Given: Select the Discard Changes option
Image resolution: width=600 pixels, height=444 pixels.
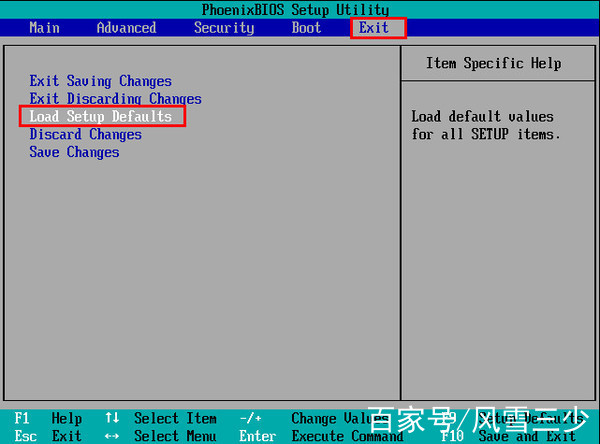Looking at the screenshot, I should click(86, 134).
